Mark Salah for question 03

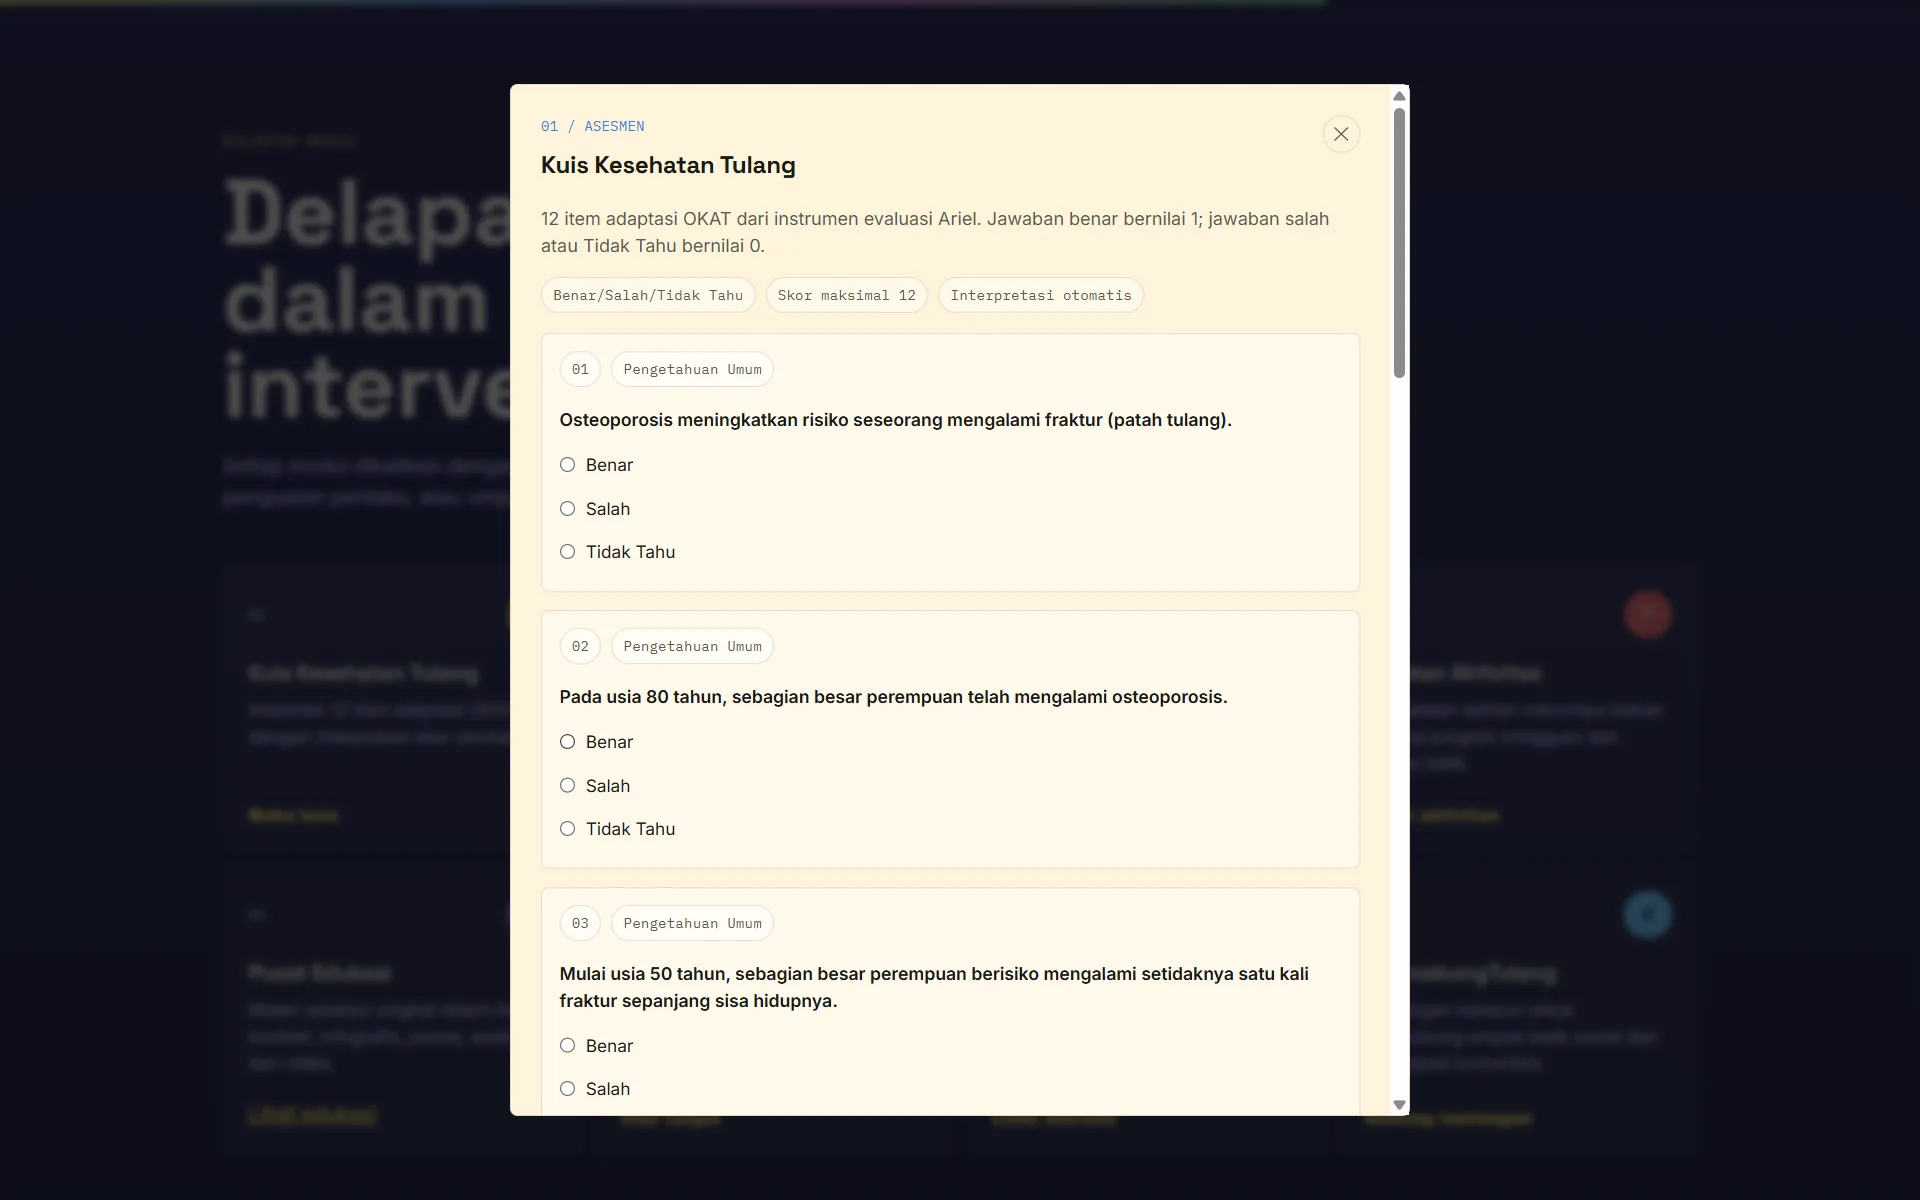[x=567, y=1089]
